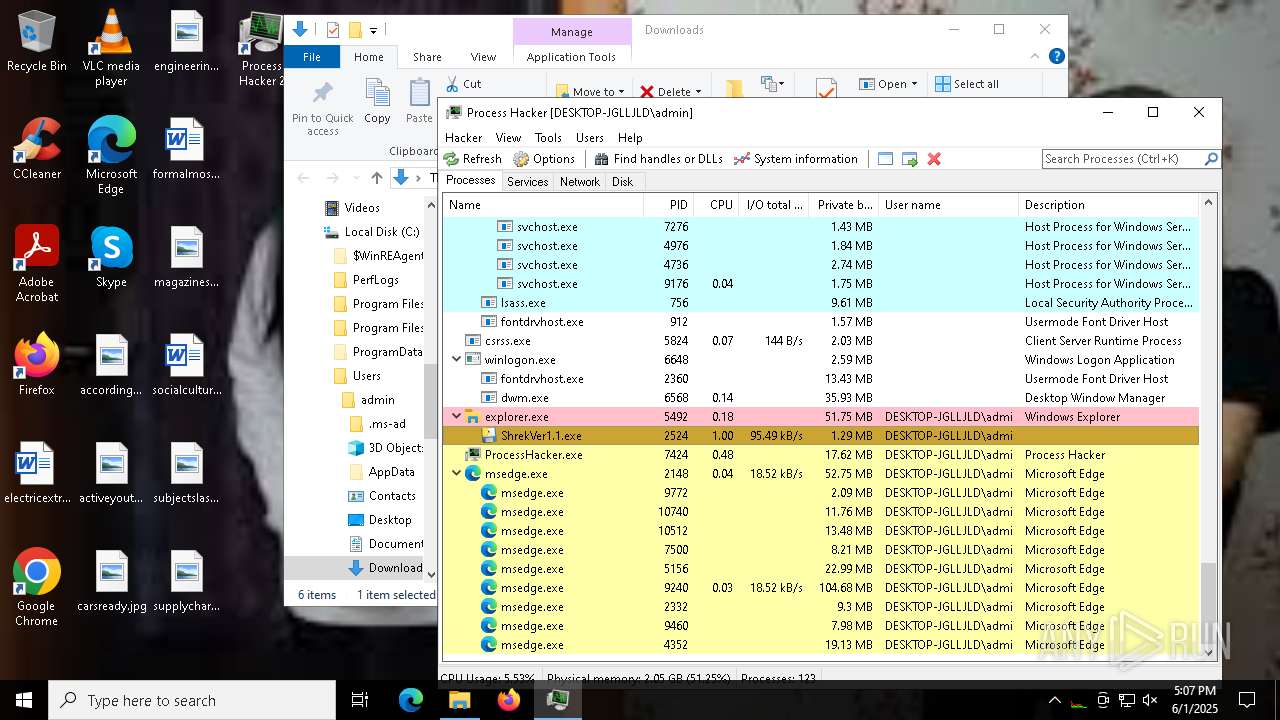
Task: Select the ProcessHacker.exe process row
Action: pyautogui.click(x=821, y=455)
